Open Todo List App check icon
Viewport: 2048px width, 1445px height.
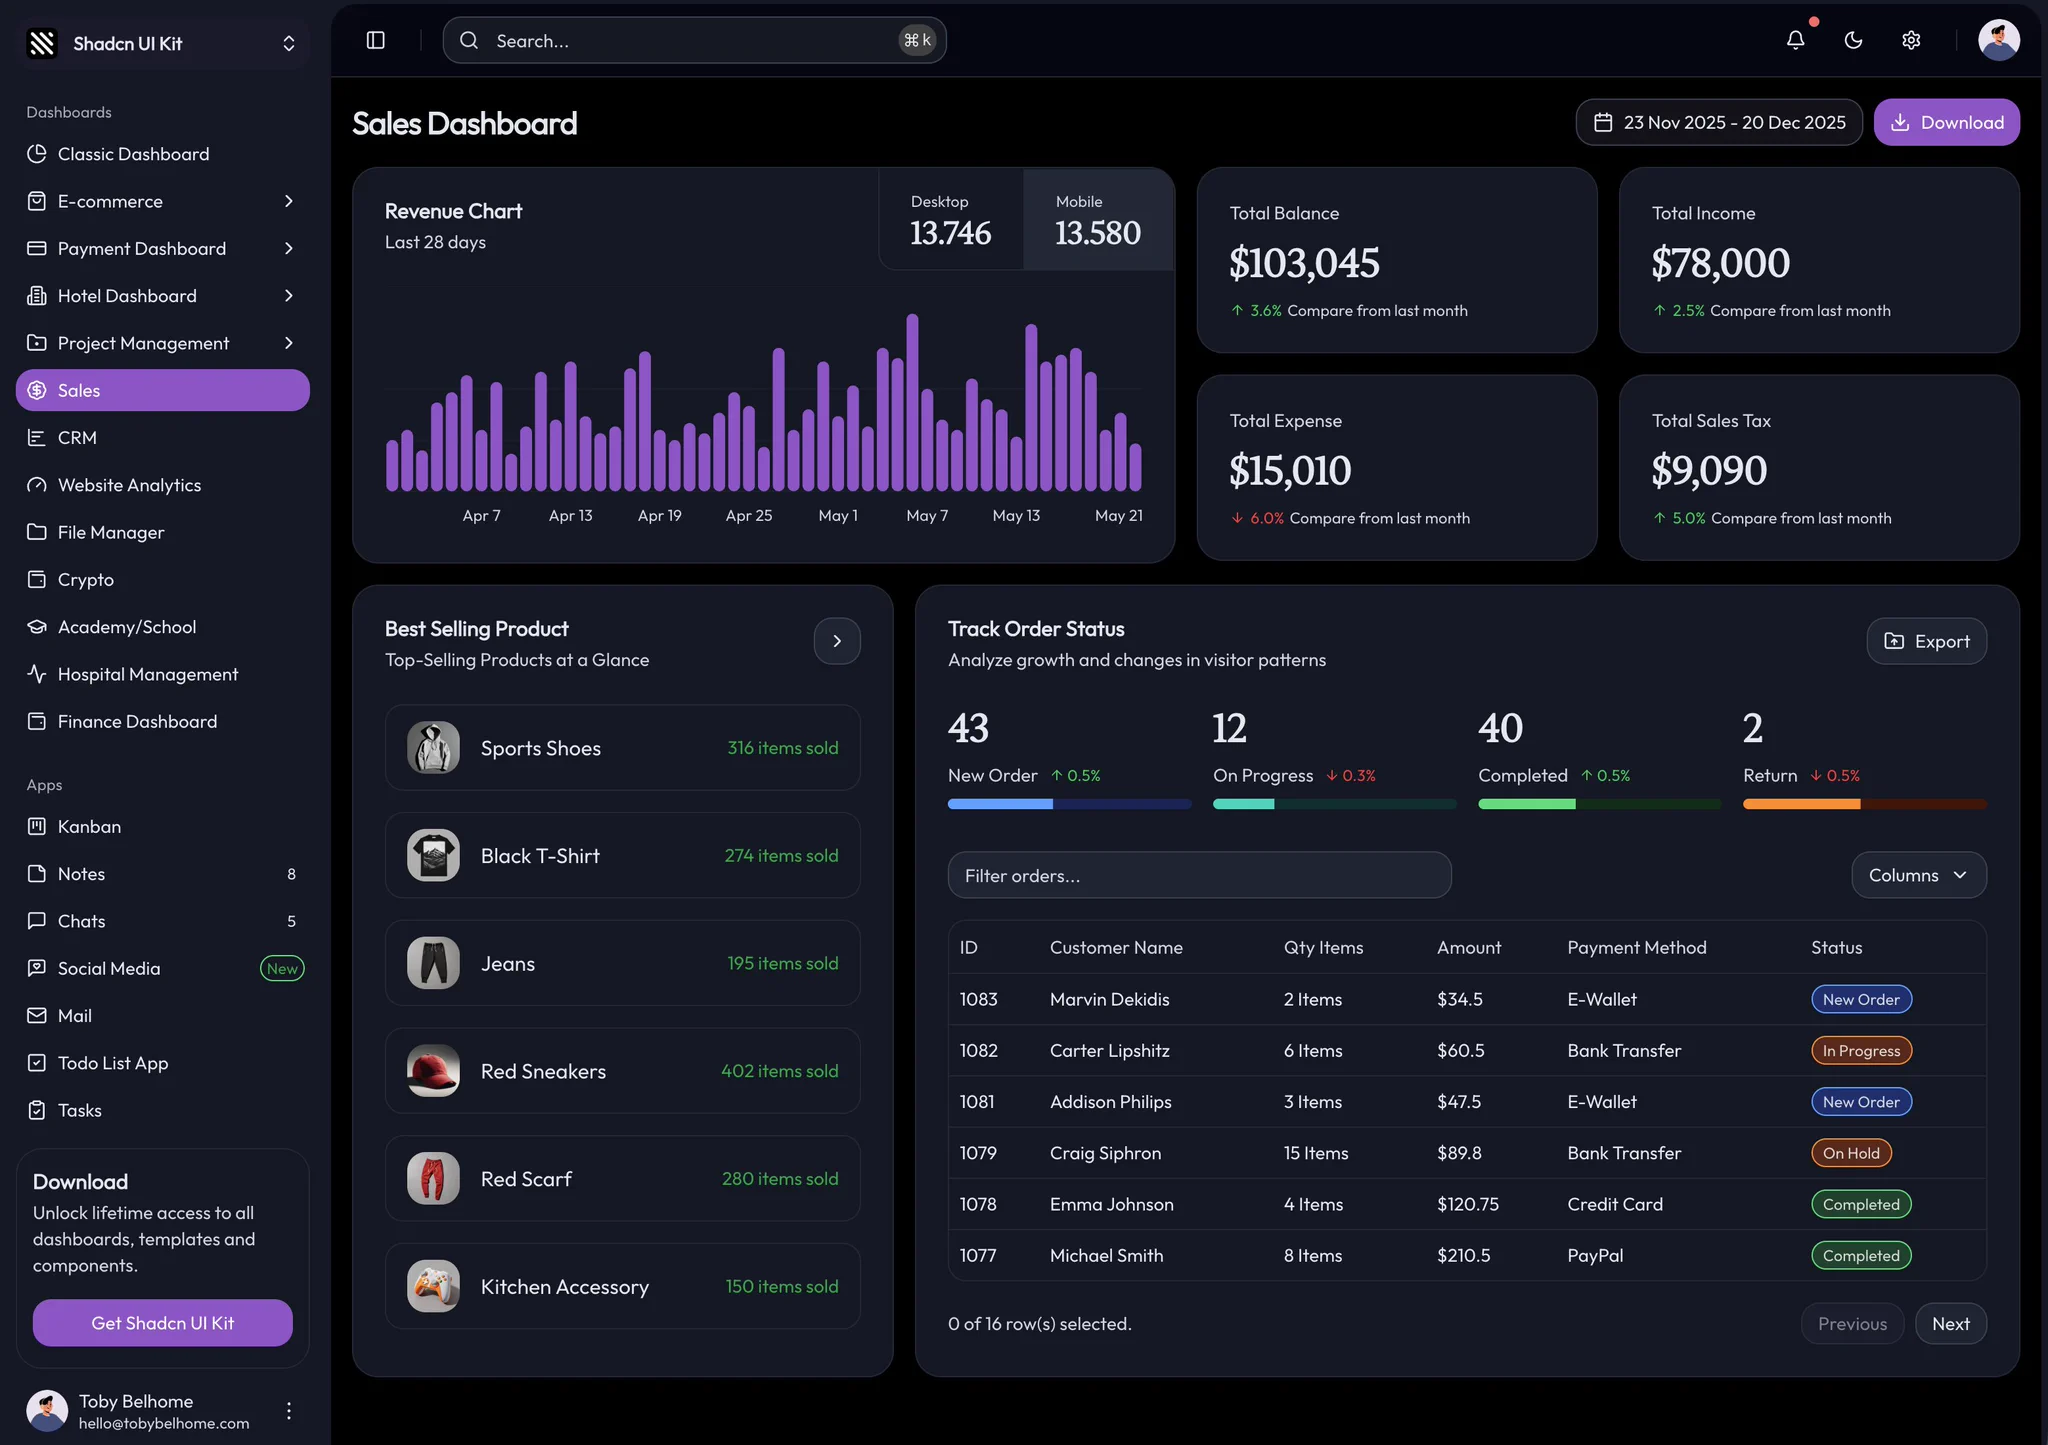(37, 1063)
